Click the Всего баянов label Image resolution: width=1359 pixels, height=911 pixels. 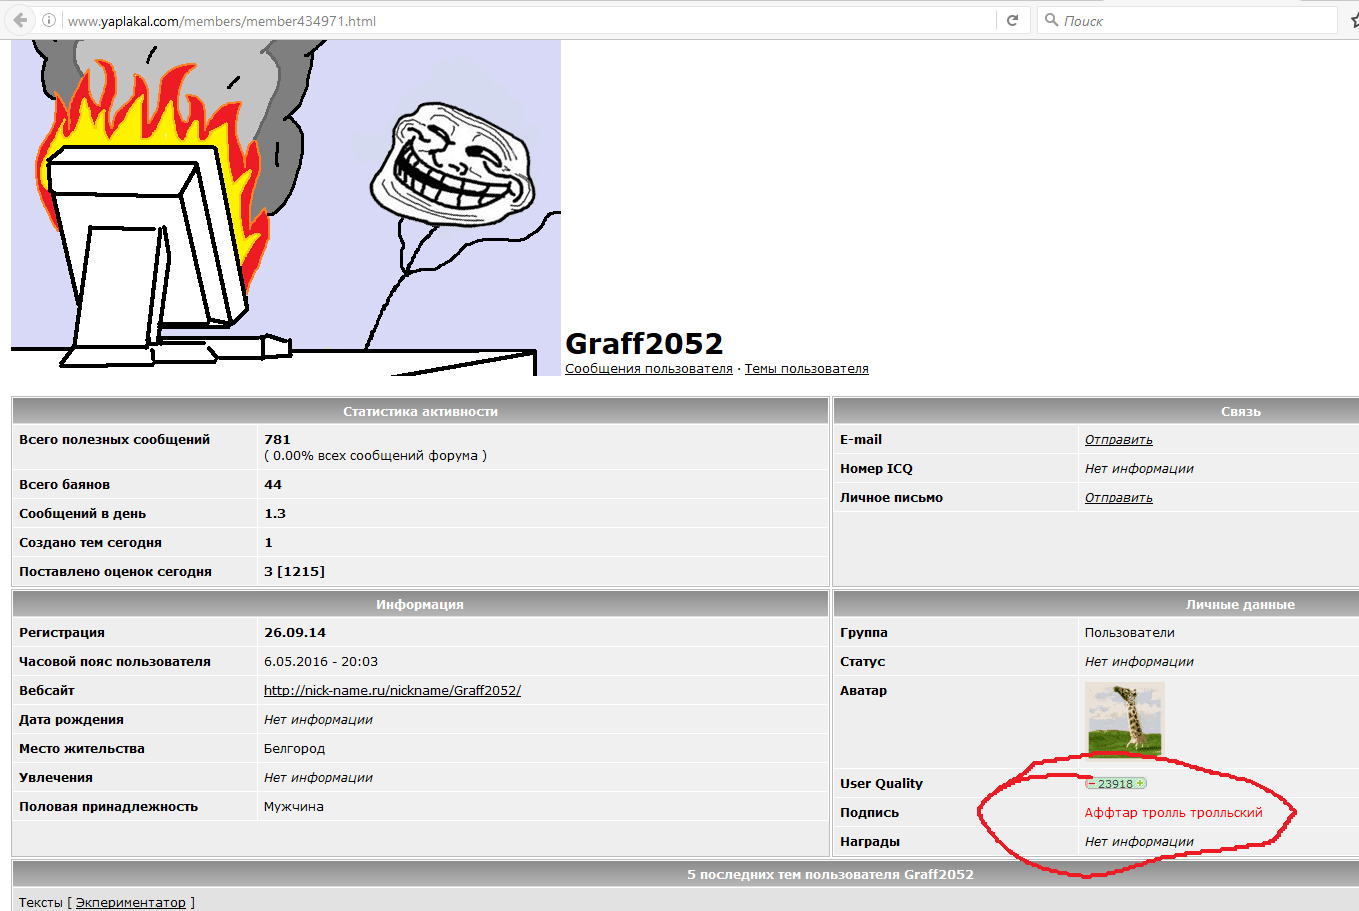(x=65, y=485)
